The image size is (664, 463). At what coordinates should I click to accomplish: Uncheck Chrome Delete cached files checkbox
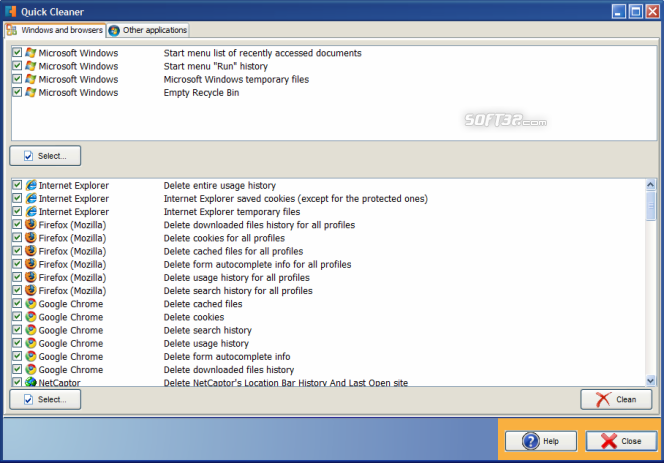[17, 303]
